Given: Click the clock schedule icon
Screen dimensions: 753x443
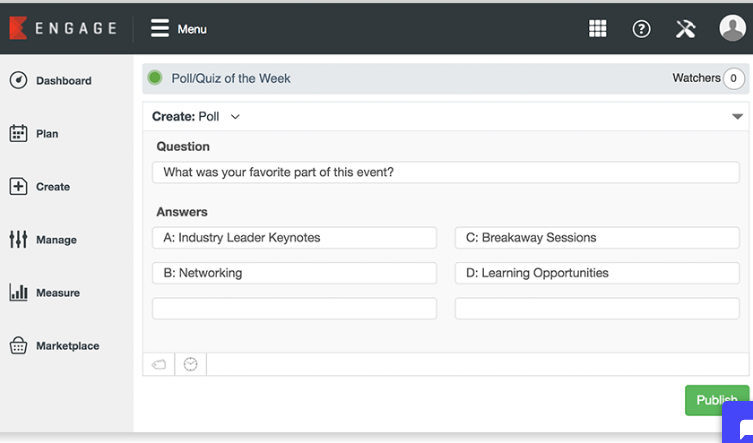Looking at the screenshot, I should pos(190,364).
